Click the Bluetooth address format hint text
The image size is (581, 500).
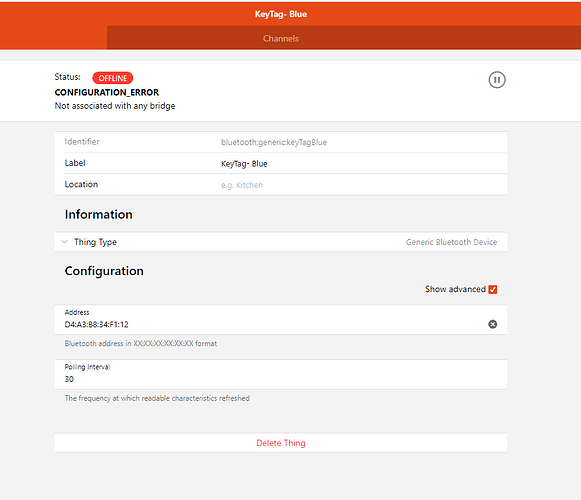pyautogui.click(x=141, y=344)
